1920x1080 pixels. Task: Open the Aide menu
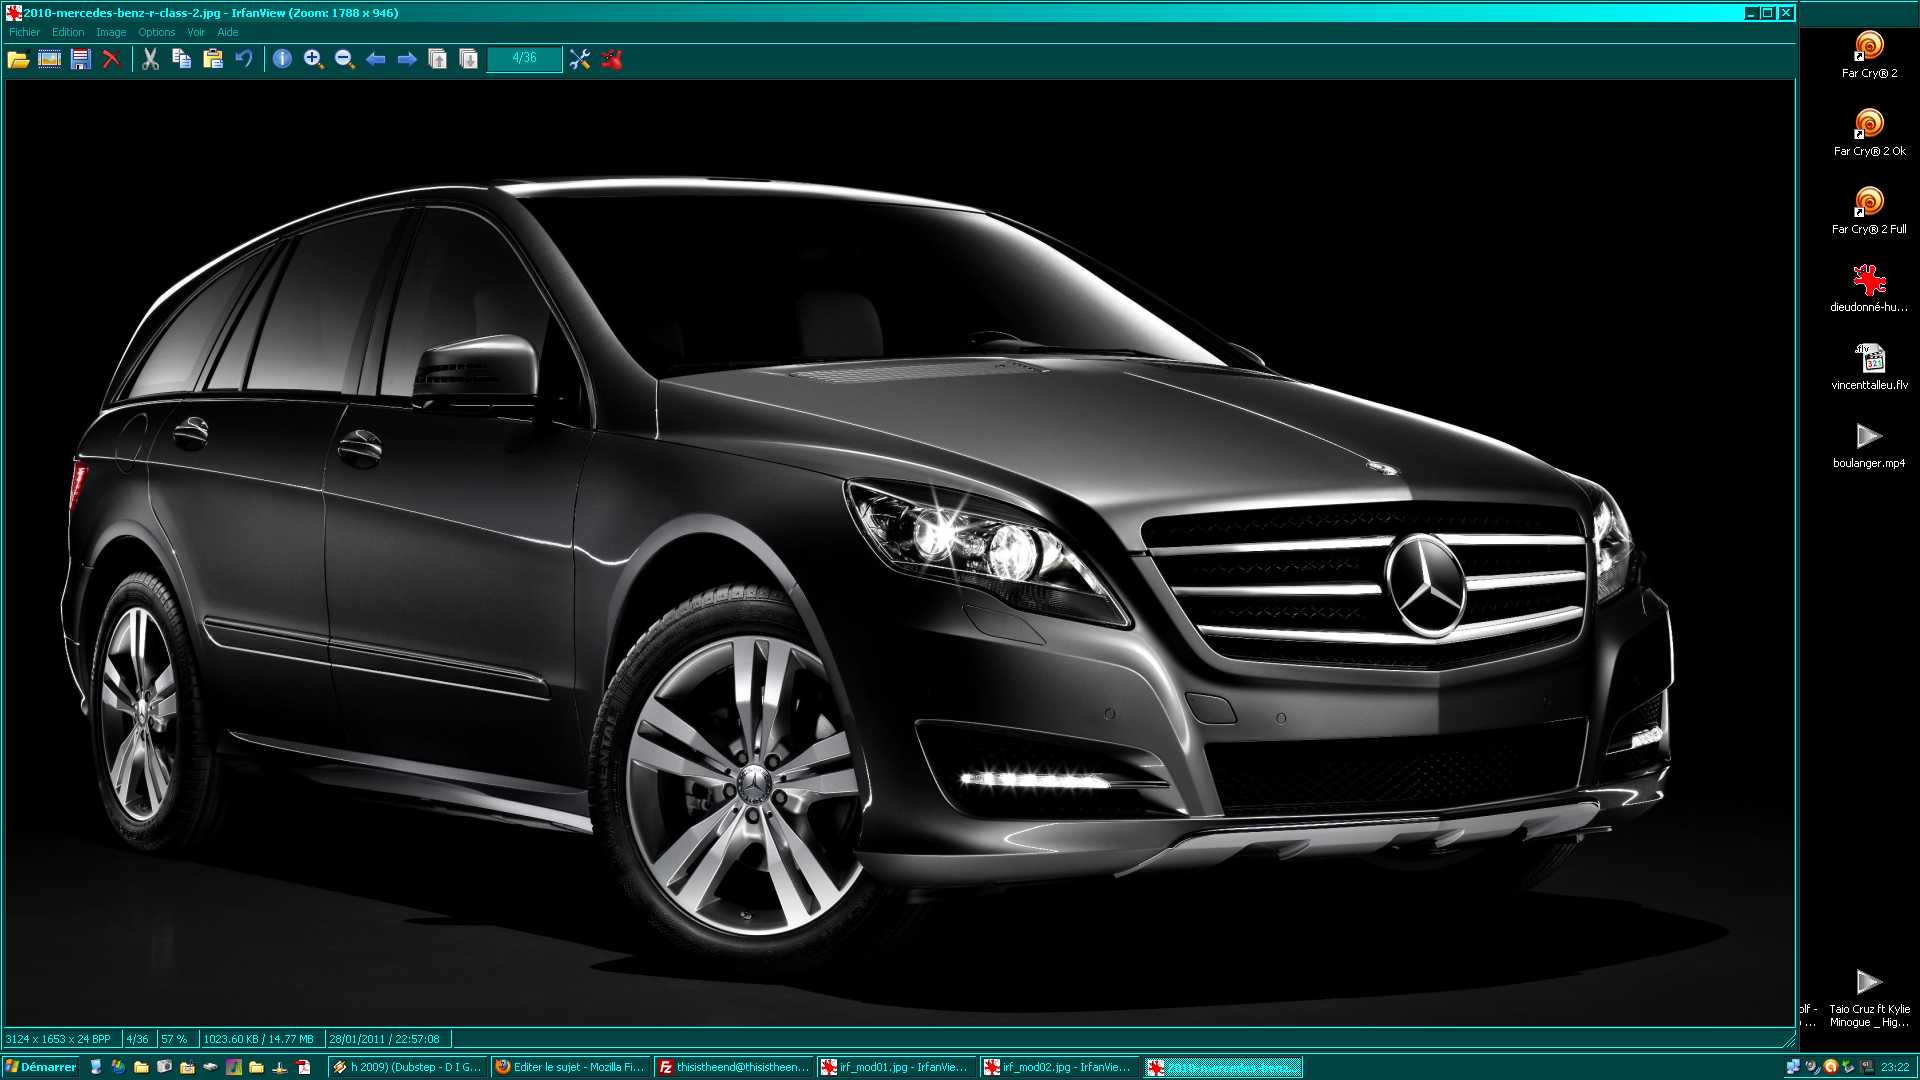[228, 32]
